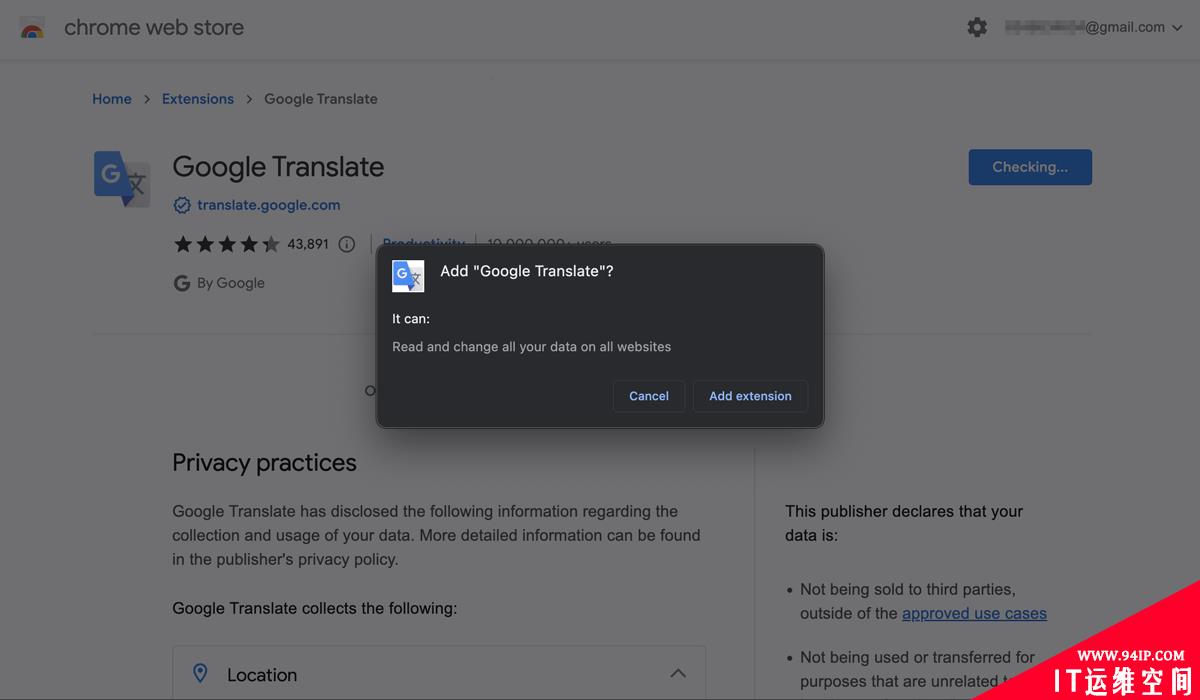Click the "Add "Google Translate"?" dialog title

[x=527, y=271]
